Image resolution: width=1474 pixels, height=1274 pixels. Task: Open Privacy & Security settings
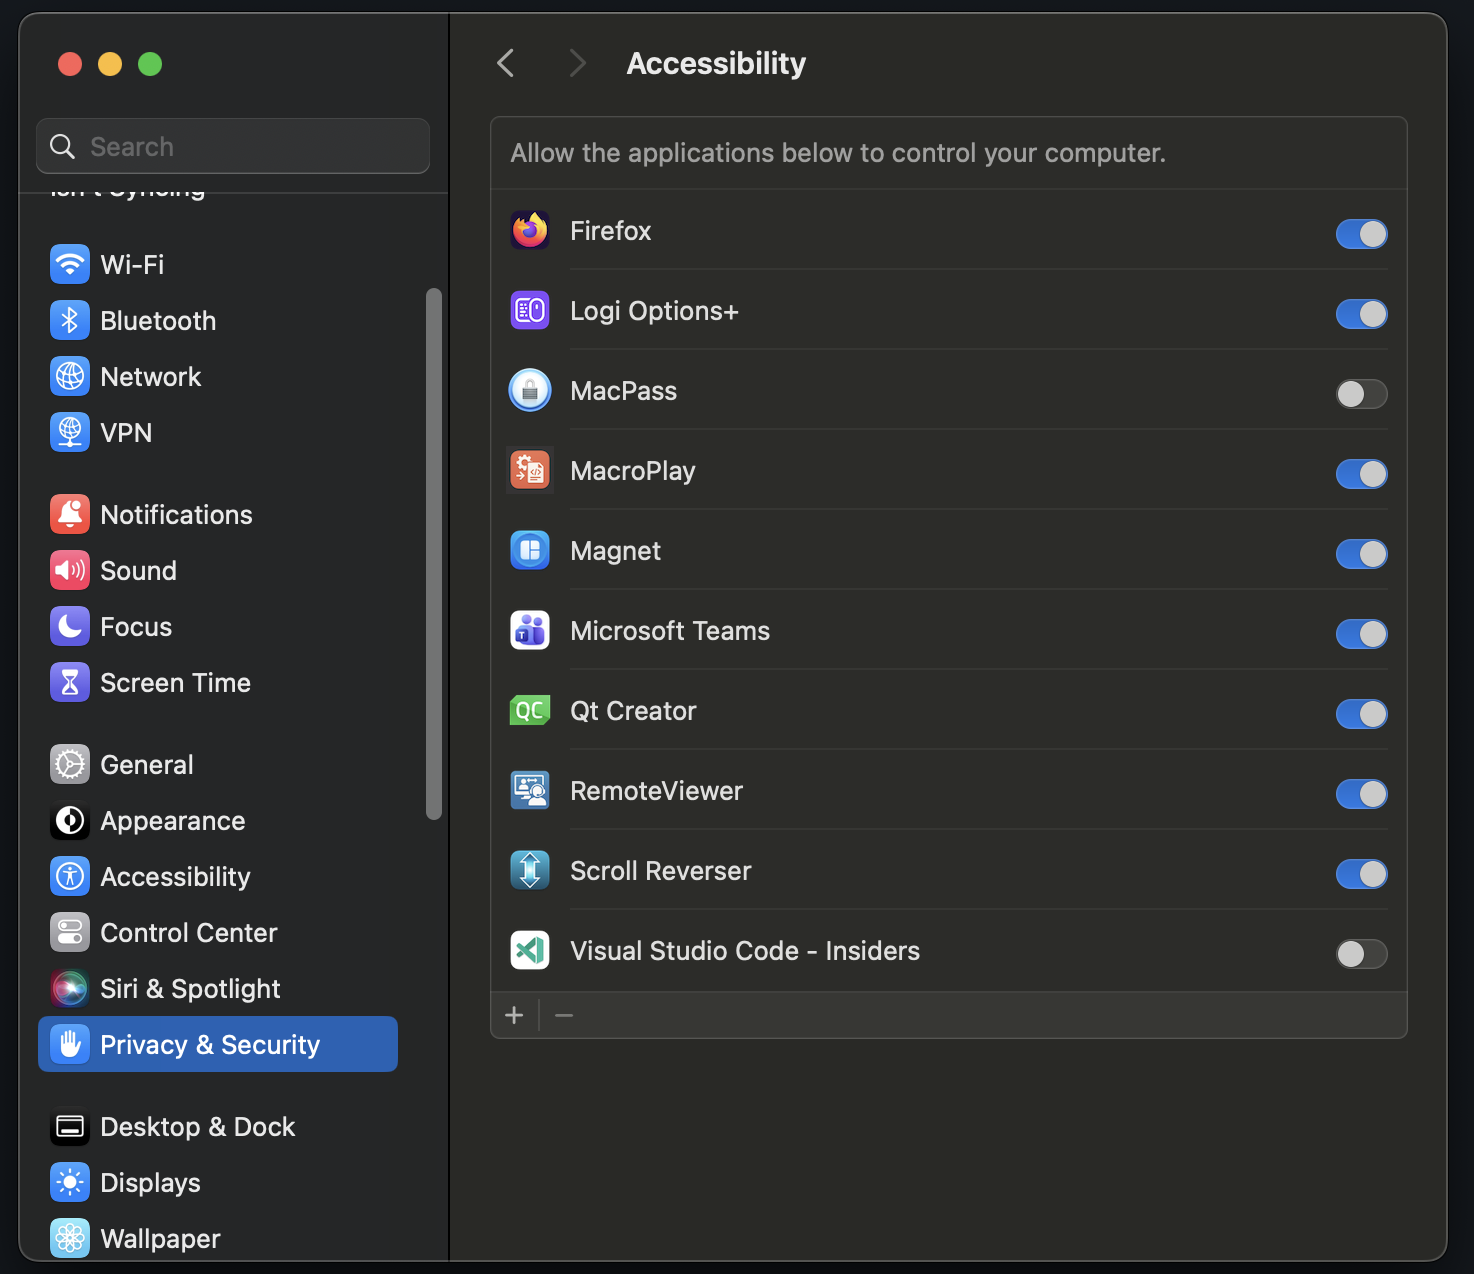tap(210, 1043)
